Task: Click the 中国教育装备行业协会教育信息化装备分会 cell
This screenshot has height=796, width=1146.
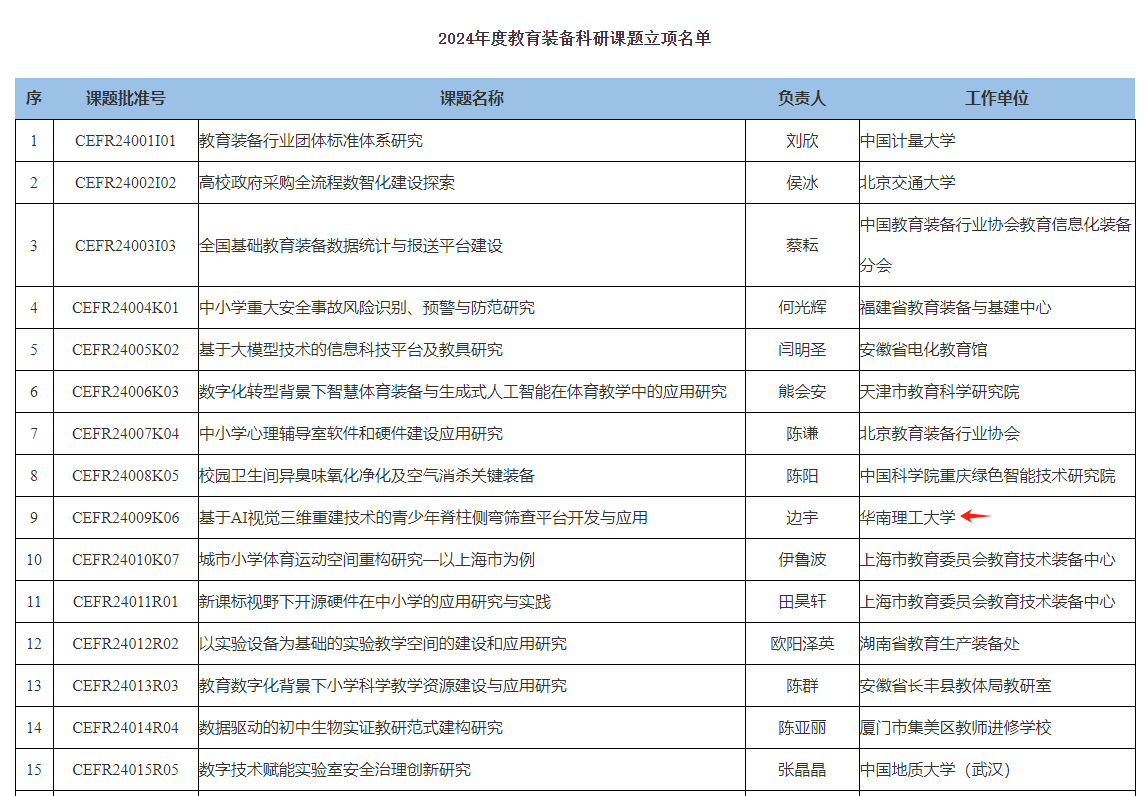Action: coord(996,245)
